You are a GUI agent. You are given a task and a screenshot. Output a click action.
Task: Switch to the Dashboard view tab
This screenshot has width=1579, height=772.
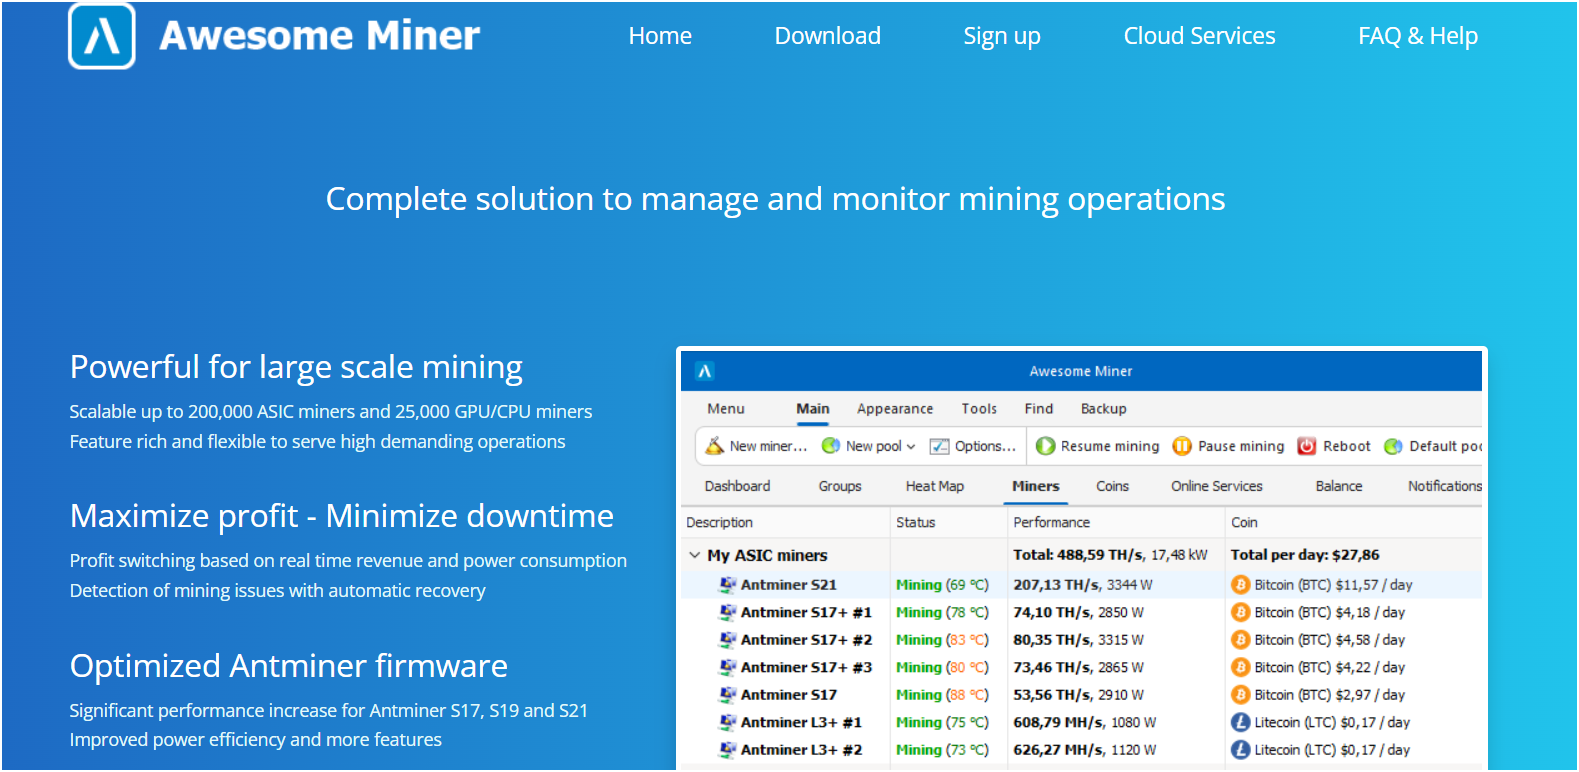click(x=737, y=486)
